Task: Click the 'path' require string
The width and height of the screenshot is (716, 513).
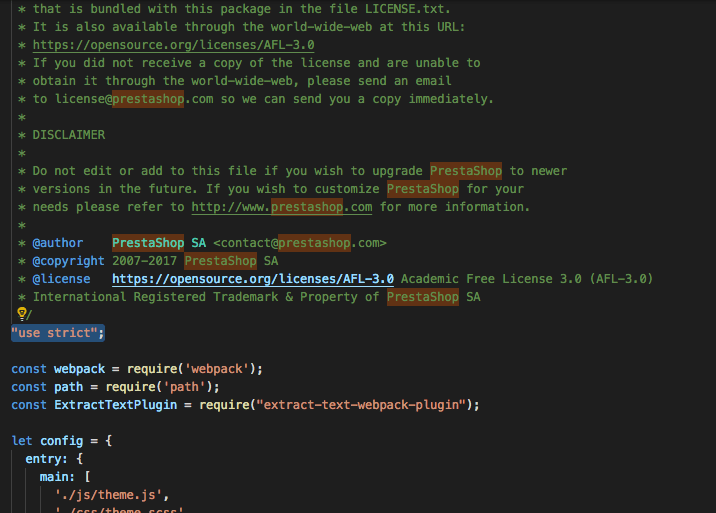Action: point(184,387)
